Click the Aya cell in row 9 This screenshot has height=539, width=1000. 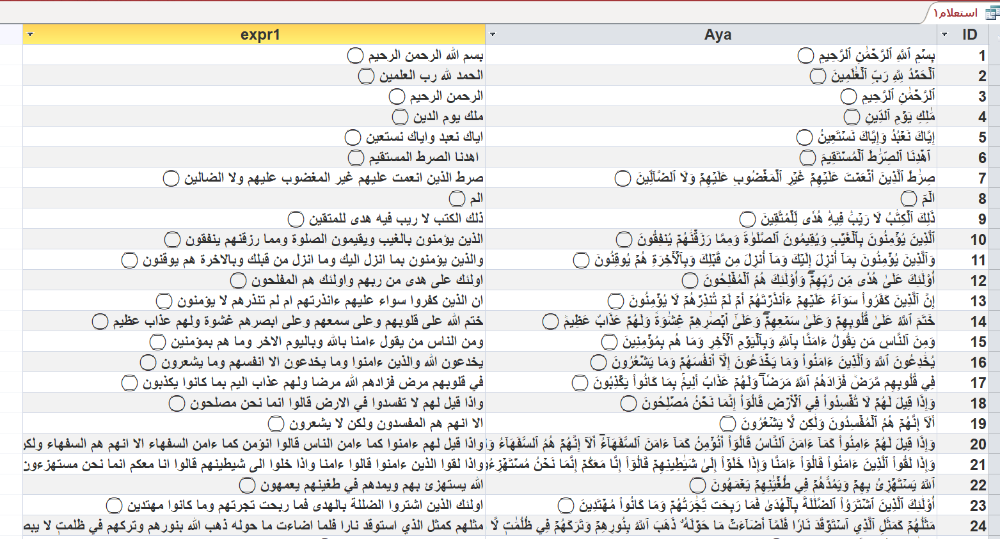711,219
